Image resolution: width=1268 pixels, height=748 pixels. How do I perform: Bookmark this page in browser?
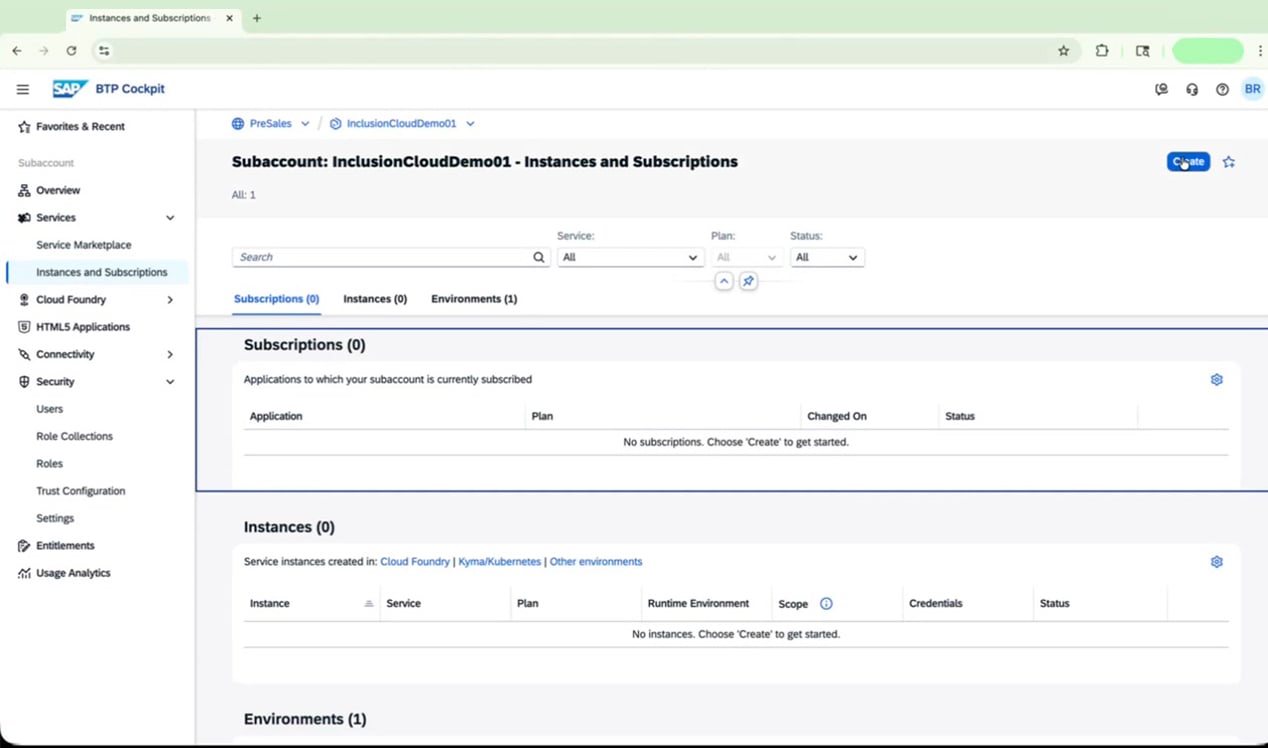pos(1064,51)
